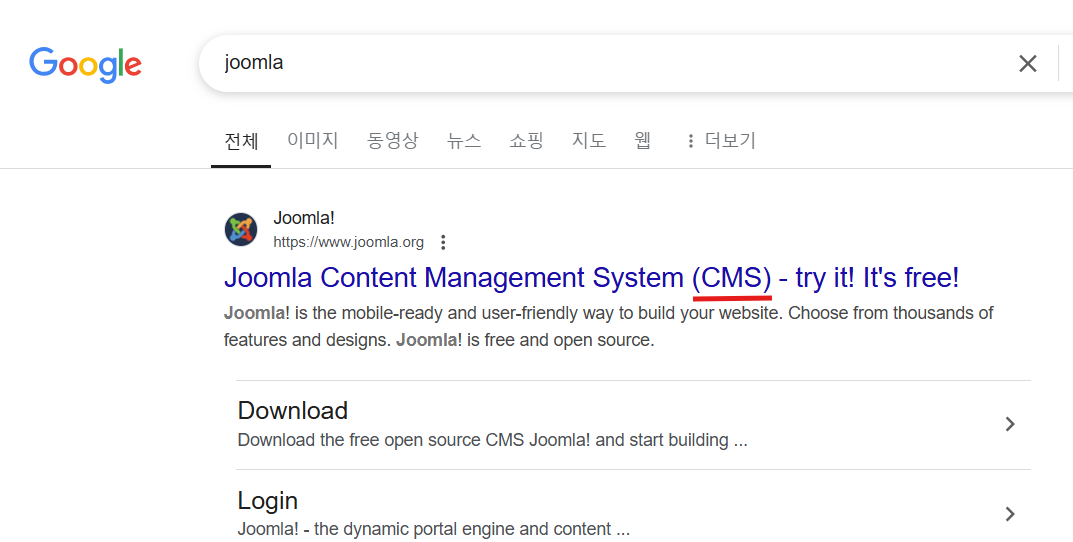This screenshot has width=1073, height=542.
Task: Open the Joomla Content Management System result title
Action: (x=591, y=278)
